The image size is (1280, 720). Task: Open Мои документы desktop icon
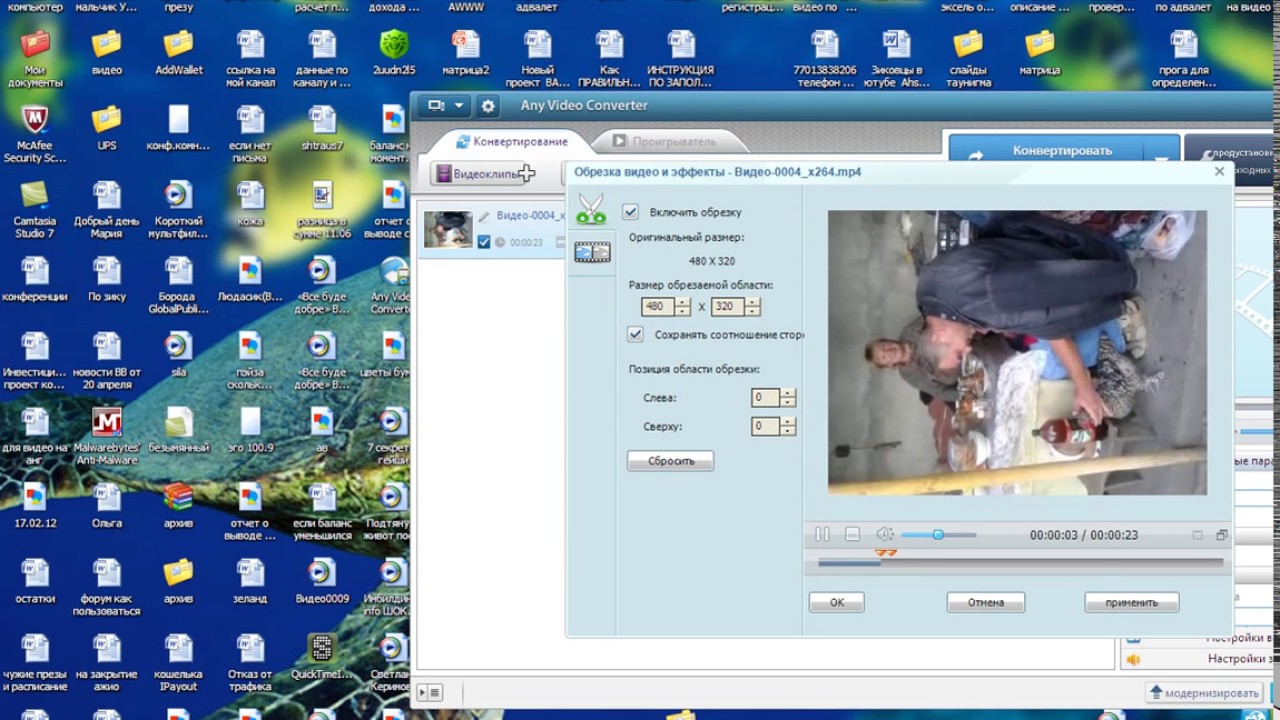point(35,58)
